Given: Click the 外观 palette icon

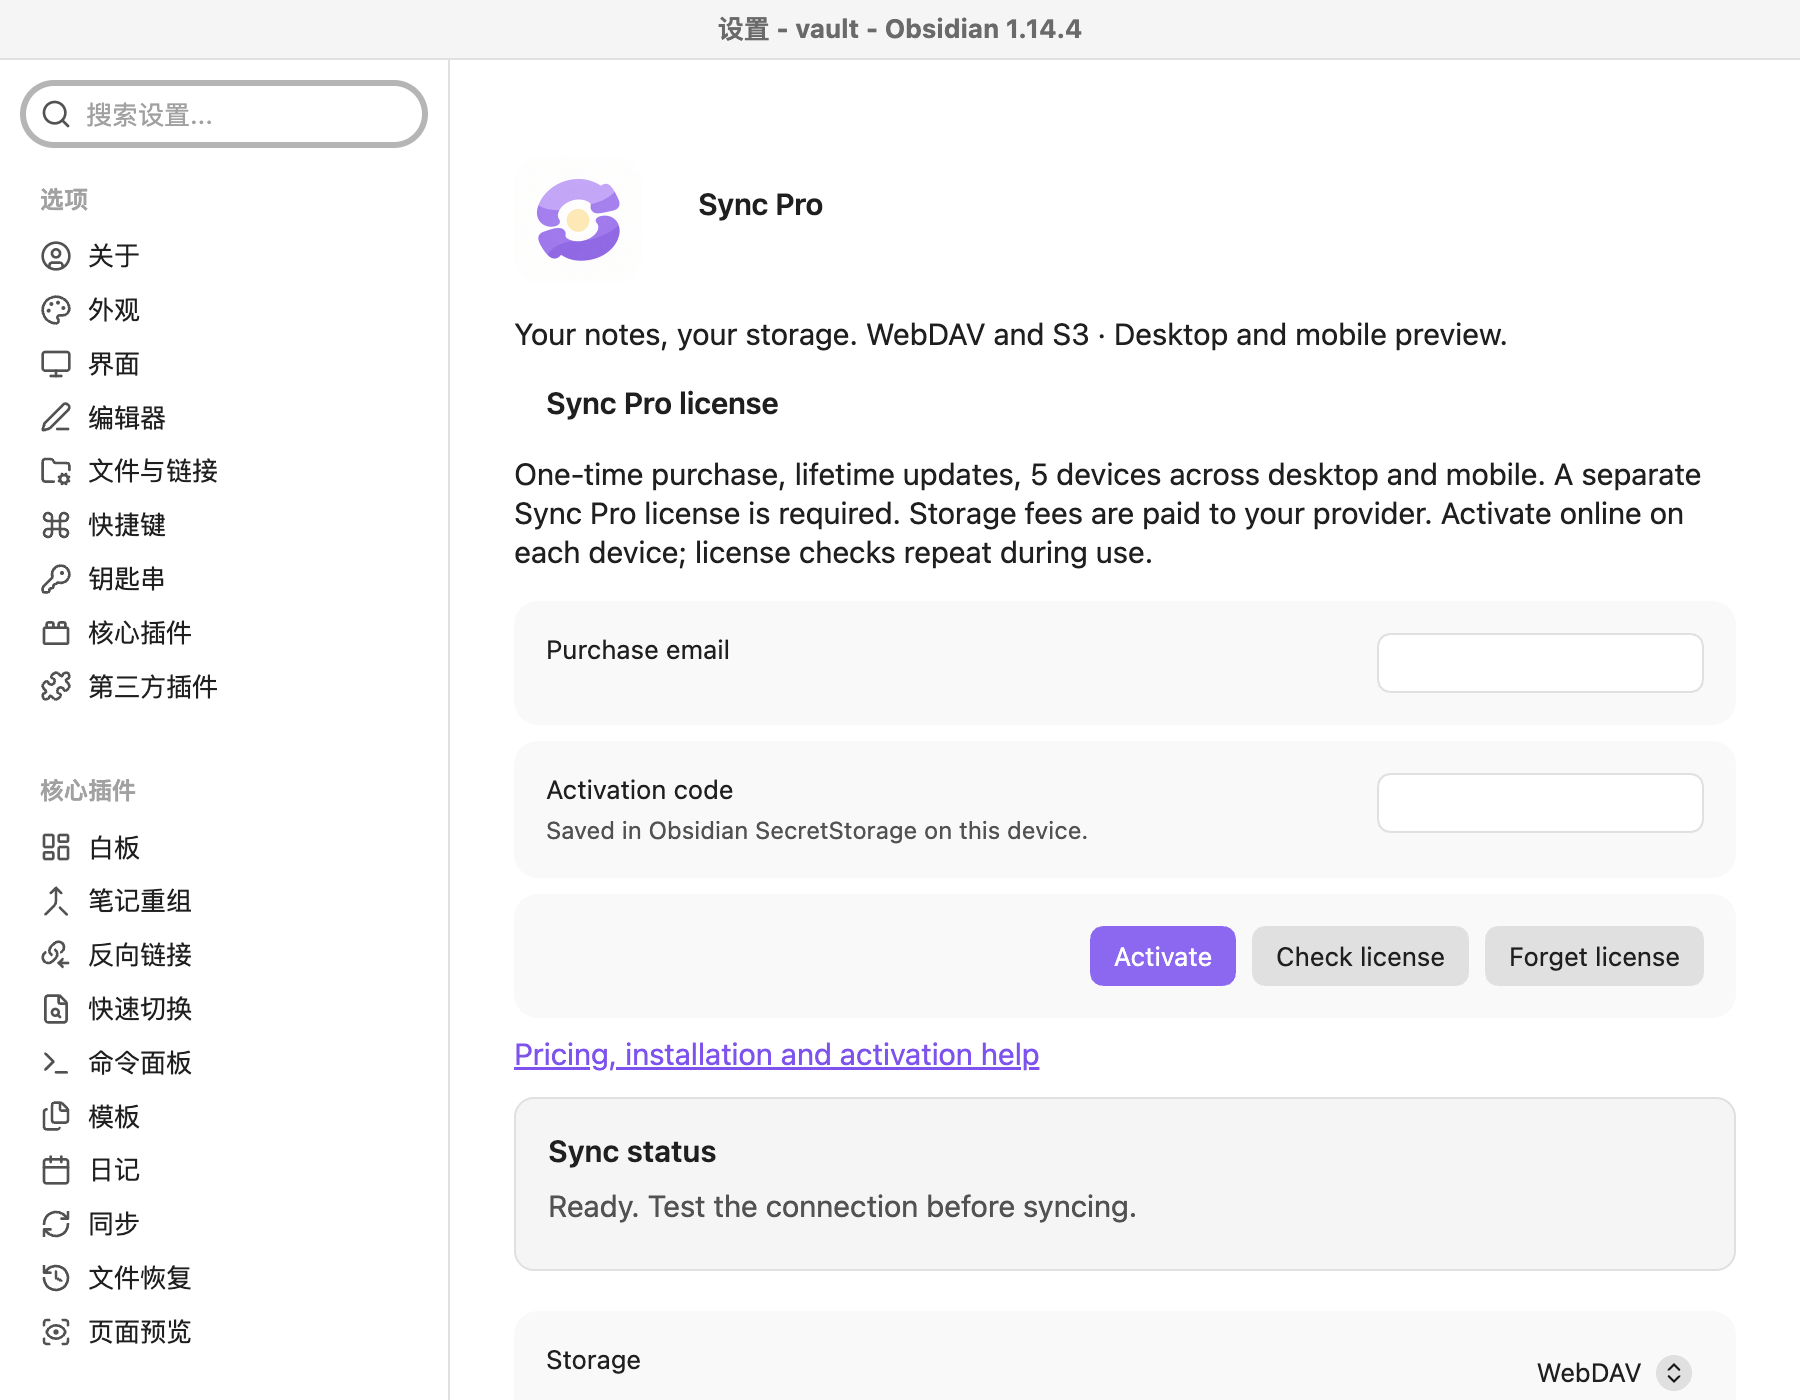Looking at the screenshot, I should coord(56,310).
